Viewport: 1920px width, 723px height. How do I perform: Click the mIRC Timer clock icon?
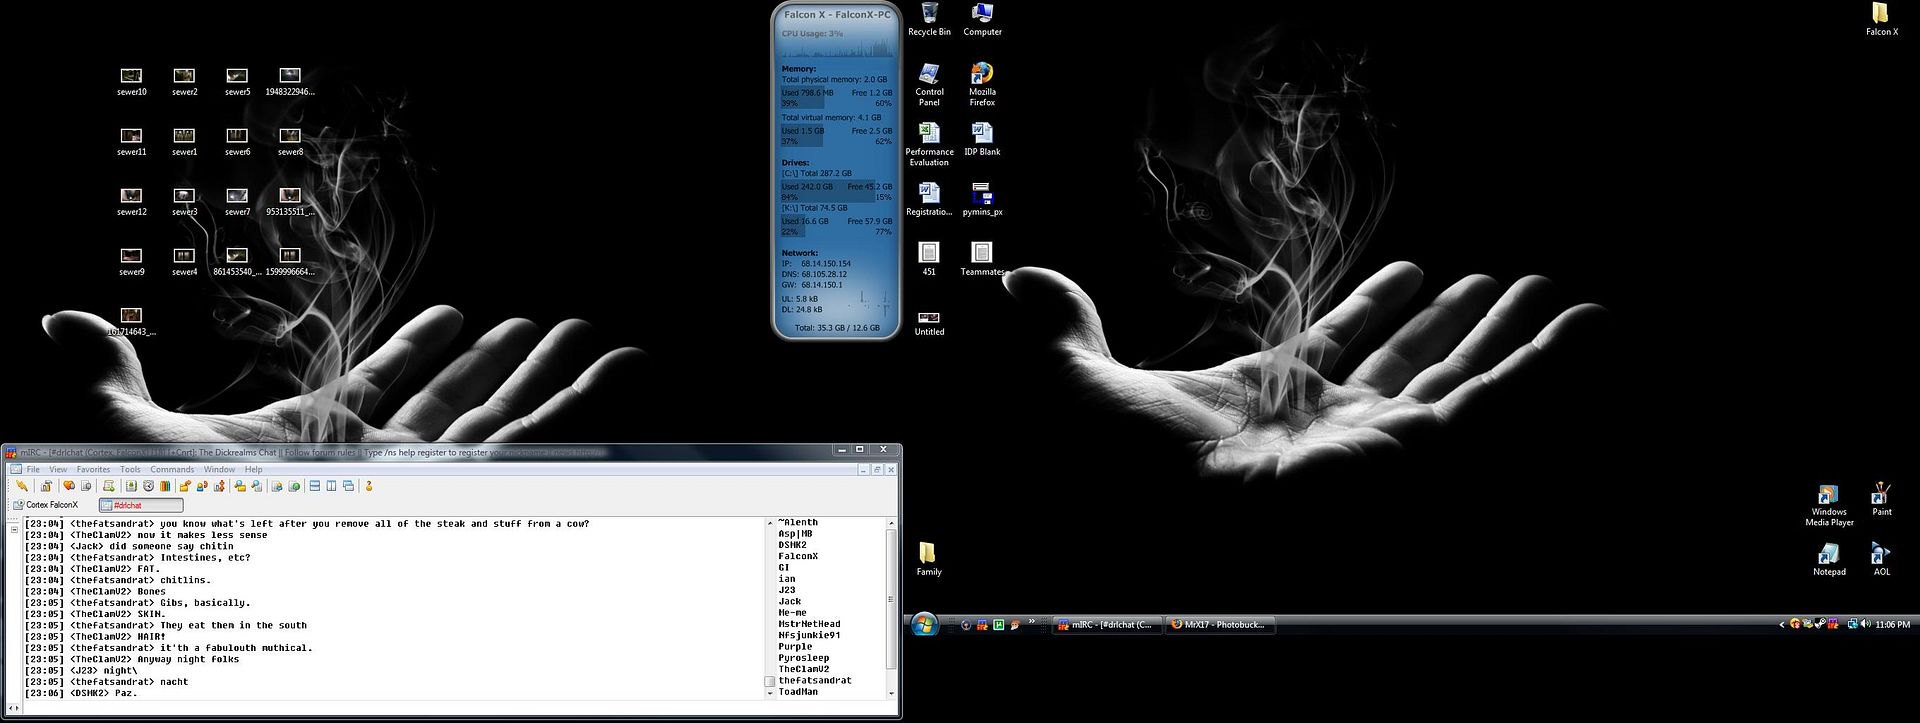148,486
